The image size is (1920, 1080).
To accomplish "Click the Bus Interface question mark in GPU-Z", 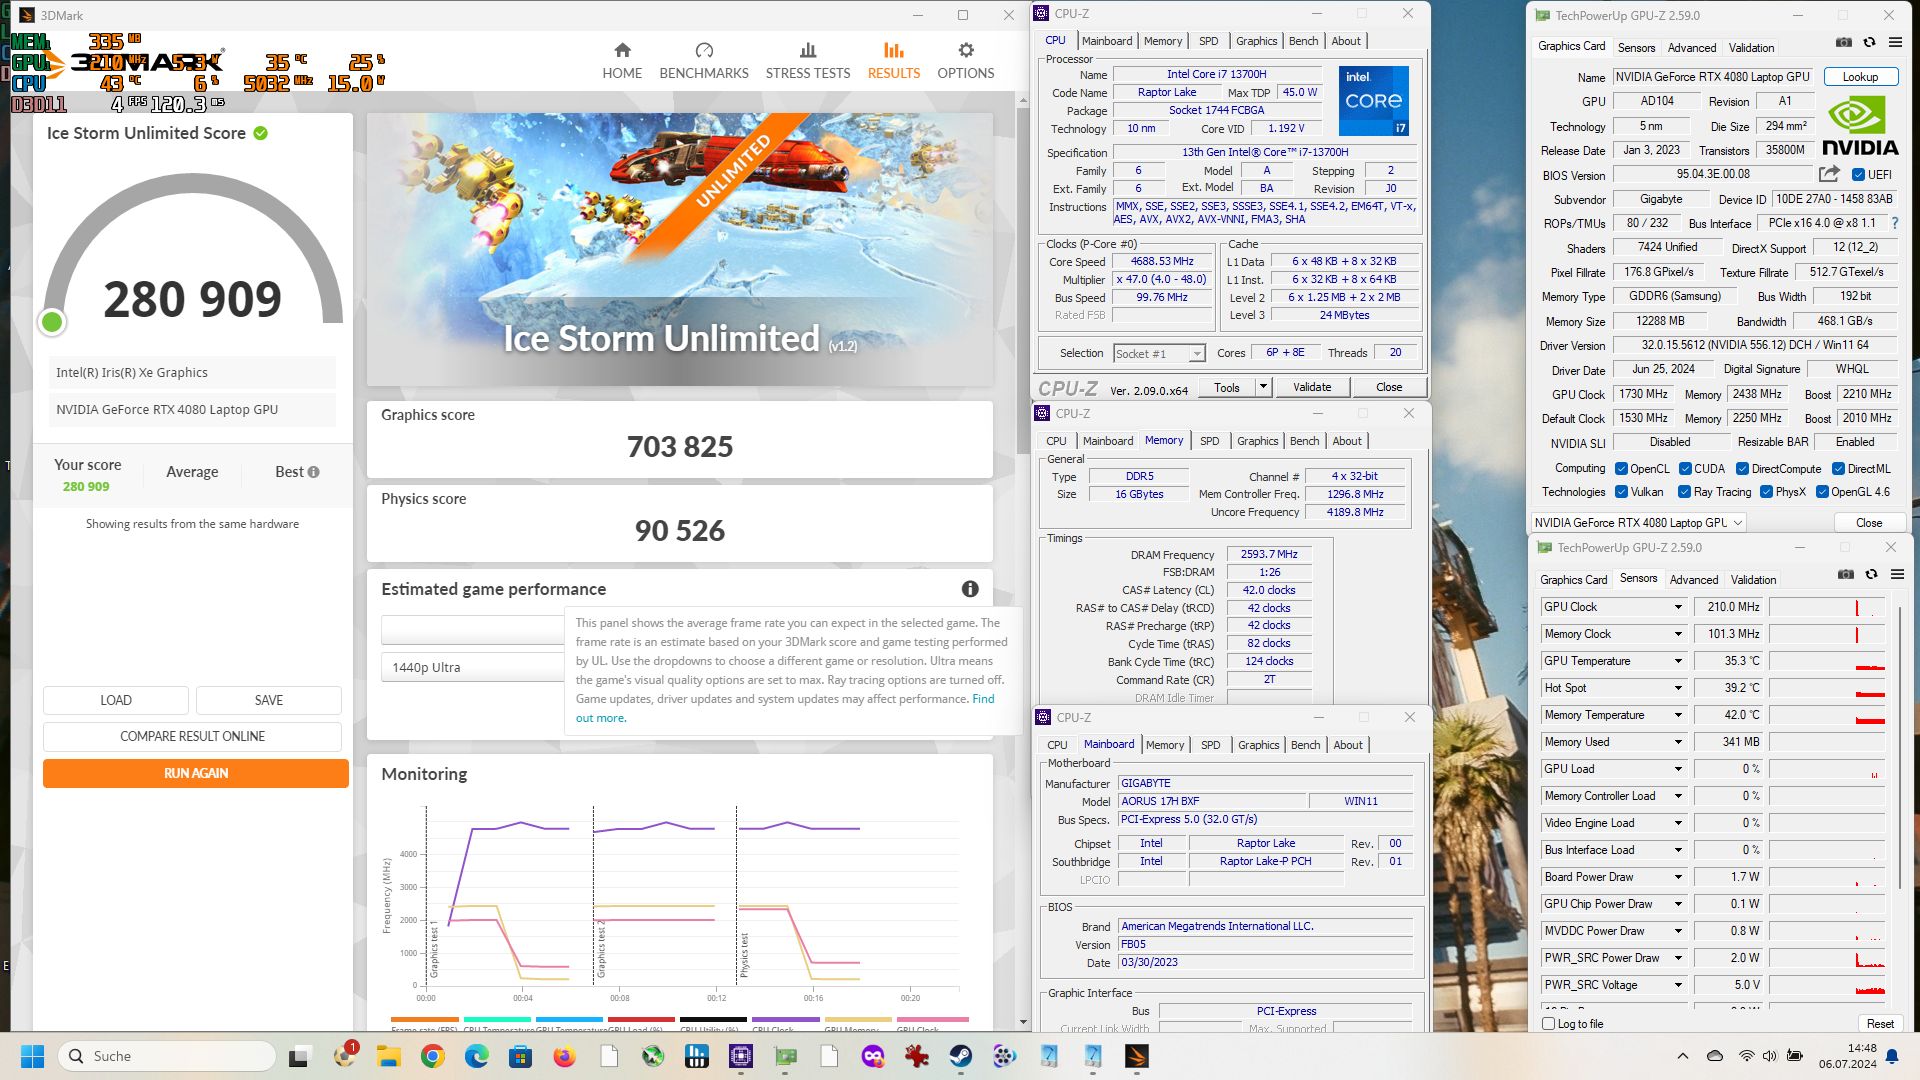I will (x=1894, y=223).
